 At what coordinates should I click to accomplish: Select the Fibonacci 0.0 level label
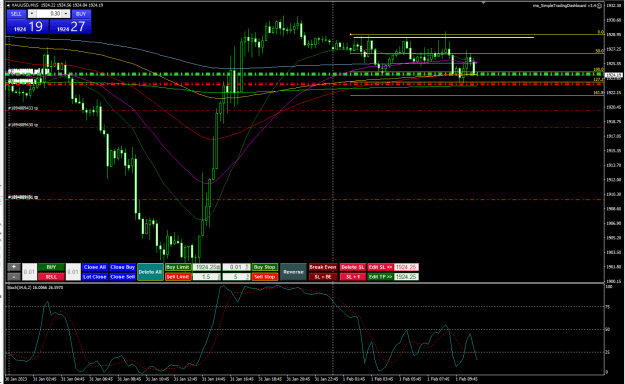(600, 32)
